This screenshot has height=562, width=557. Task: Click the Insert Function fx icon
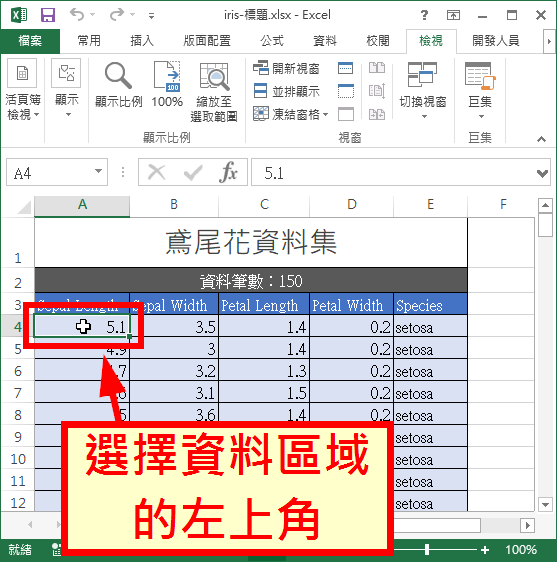pos(228,172)
